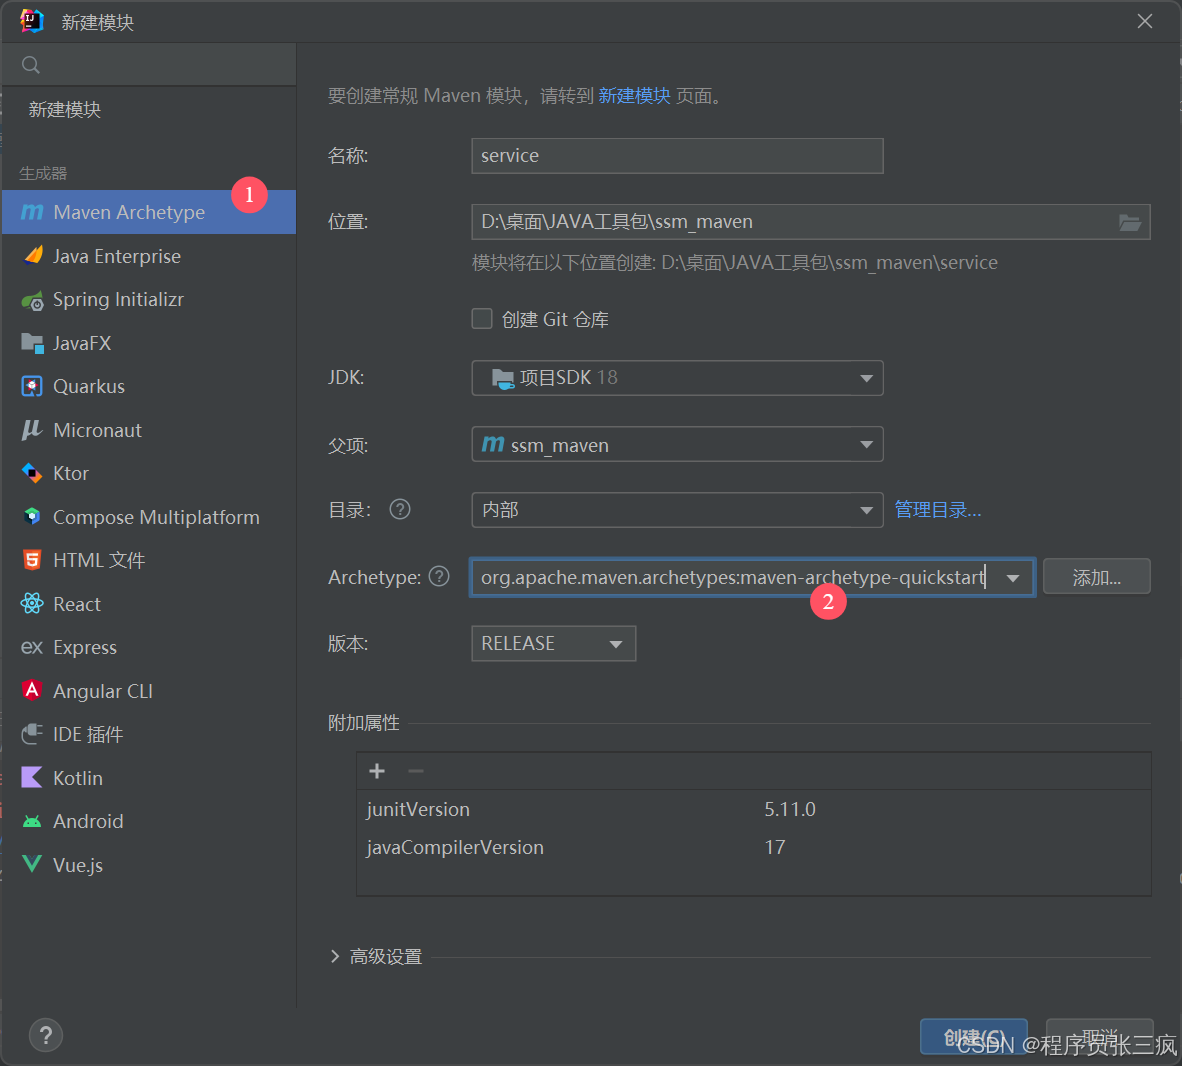Select the javaCompilerVersion property row
1182x1066 pixels.
(753, 847)
